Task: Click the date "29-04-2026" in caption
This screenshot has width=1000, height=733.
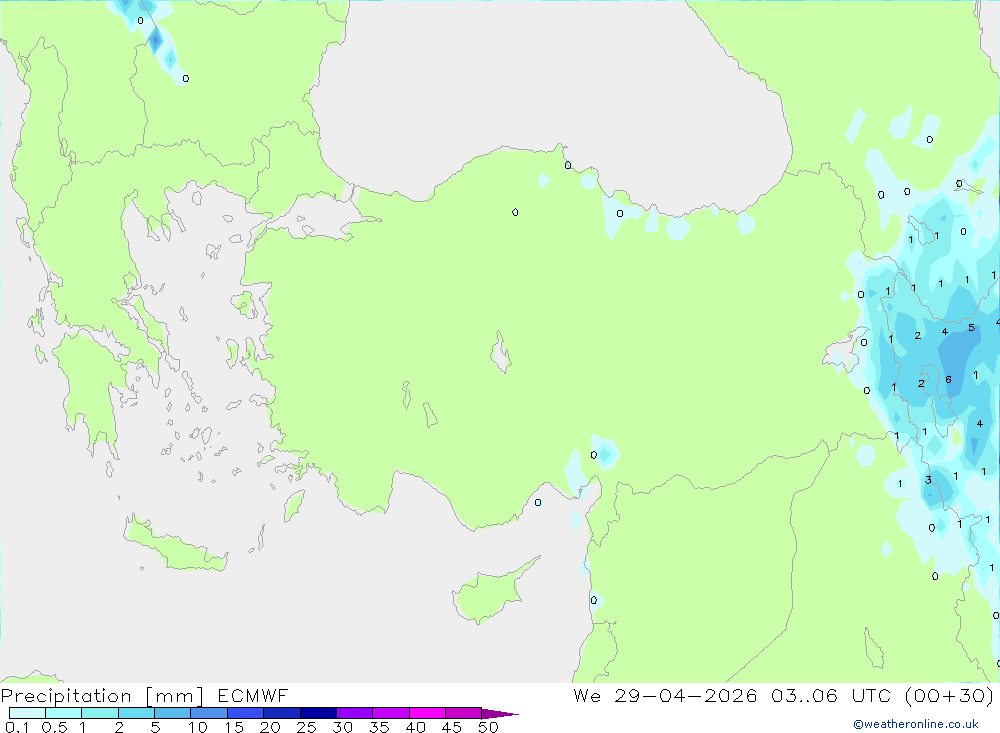Action: click(686, 696)
